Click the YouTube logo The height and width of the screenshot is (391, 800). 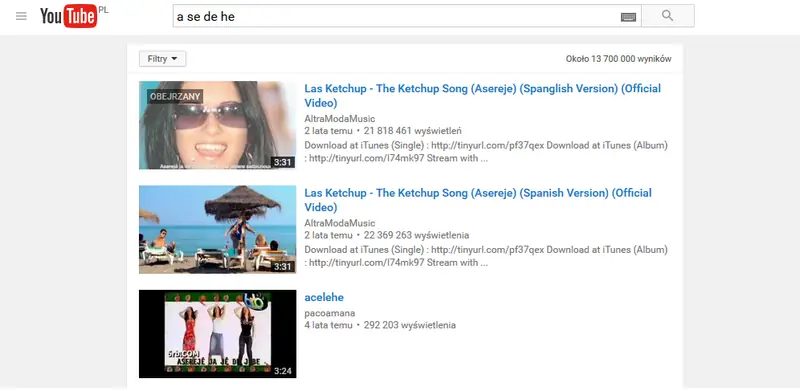click(68, 16)
